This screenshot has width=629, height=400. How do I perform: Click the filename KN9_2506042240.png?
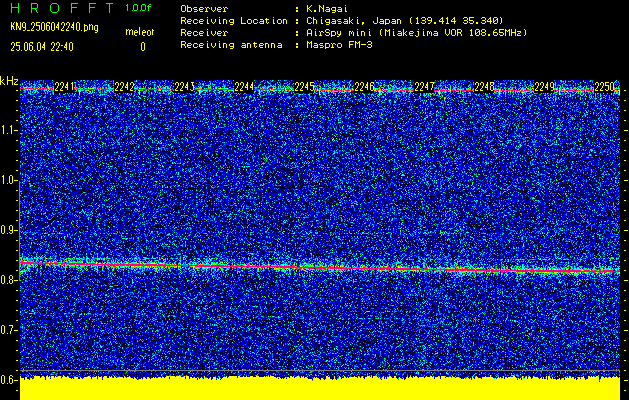point(54,27)
